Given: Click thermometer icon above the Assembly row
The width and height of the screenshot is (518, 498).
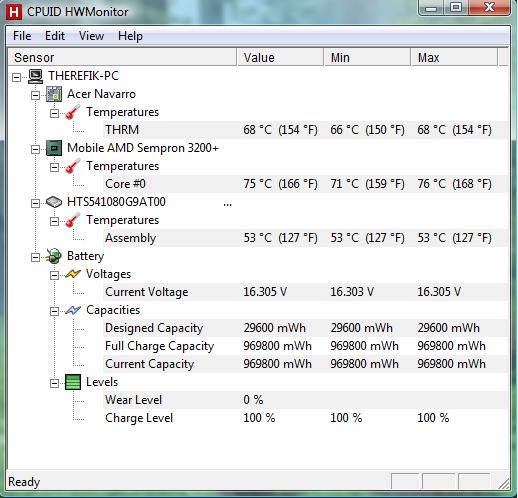Looking at the screenshot, I should click(x=73, y=220).
